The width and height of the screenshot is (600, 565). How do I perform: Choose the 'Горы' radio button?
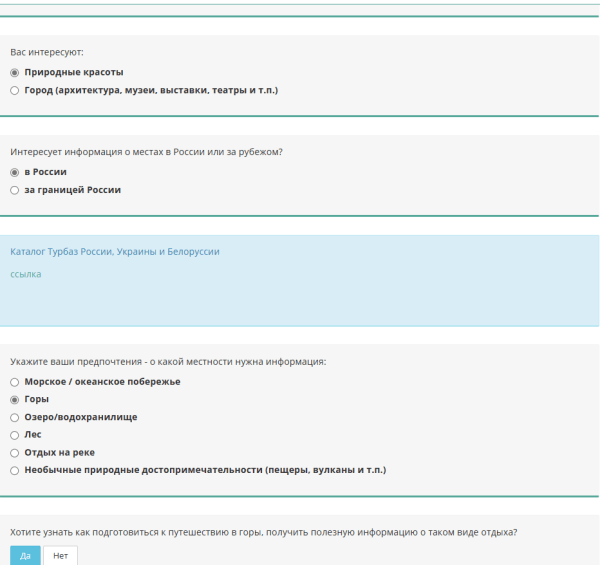14,399
